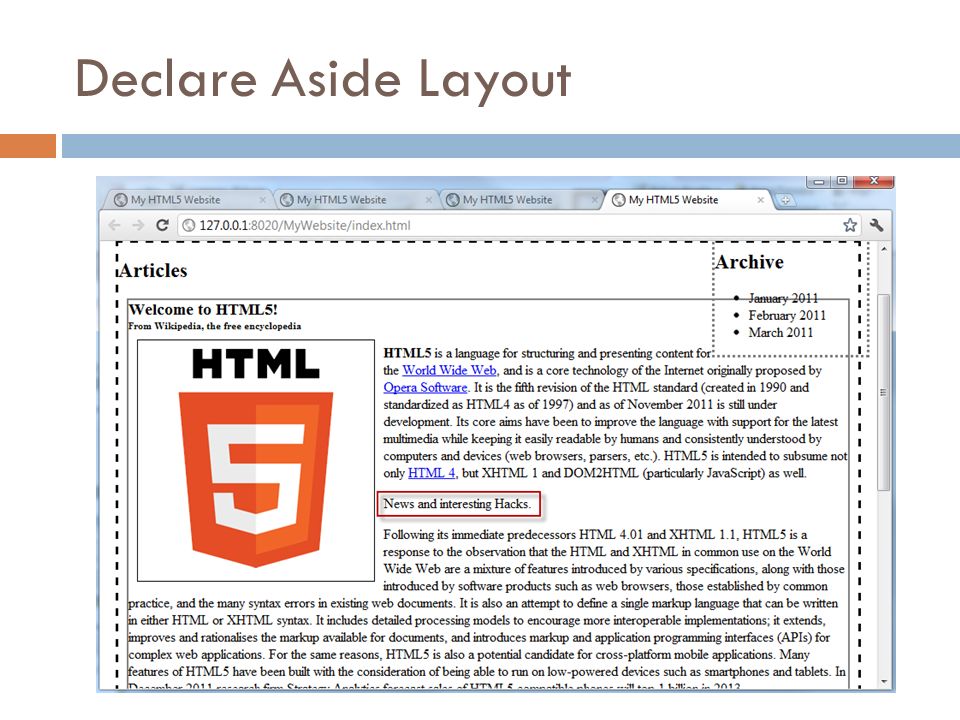This screenshot has height=720, width=960.
Task: Maximize the browser window
Action: coord(842,181)
